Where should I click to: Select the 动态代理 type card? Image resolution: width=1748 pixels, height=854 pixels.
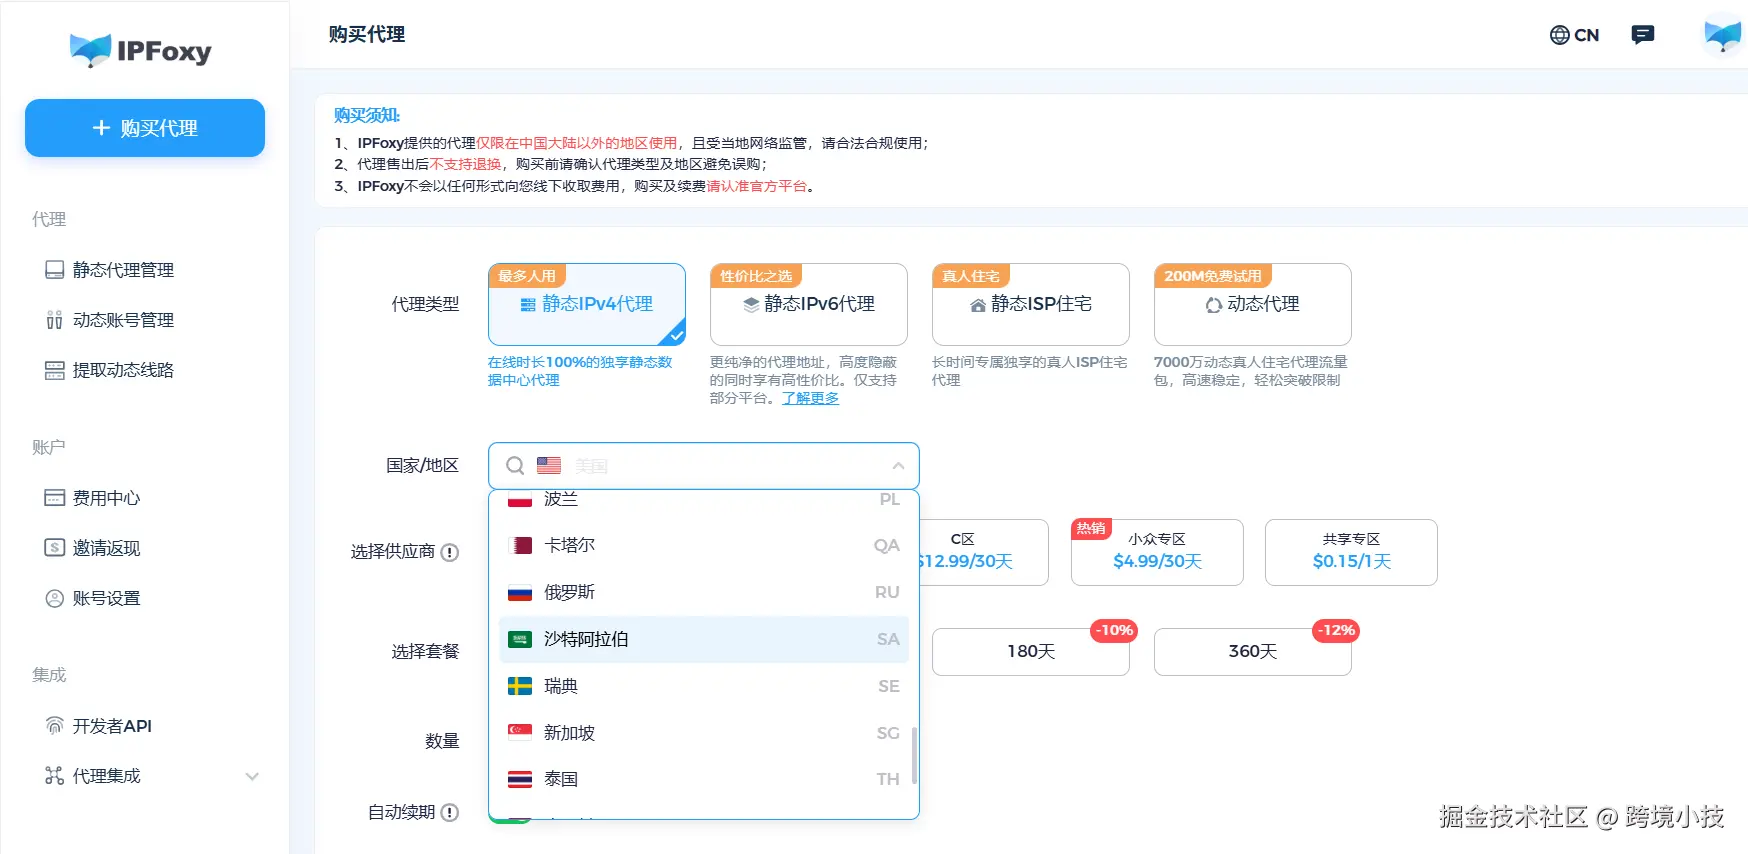click(1253, 304)
